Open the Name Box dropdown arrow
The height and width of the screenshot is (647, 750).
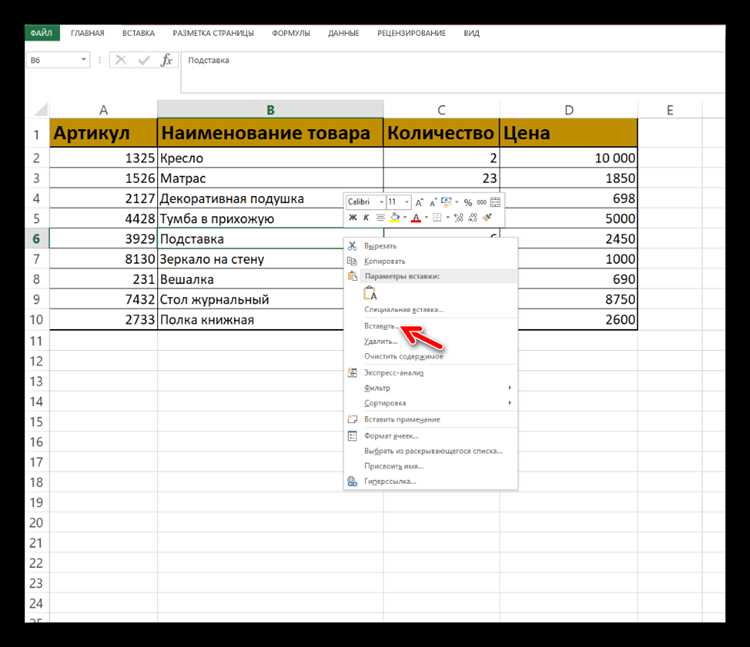tap(84, 60)
